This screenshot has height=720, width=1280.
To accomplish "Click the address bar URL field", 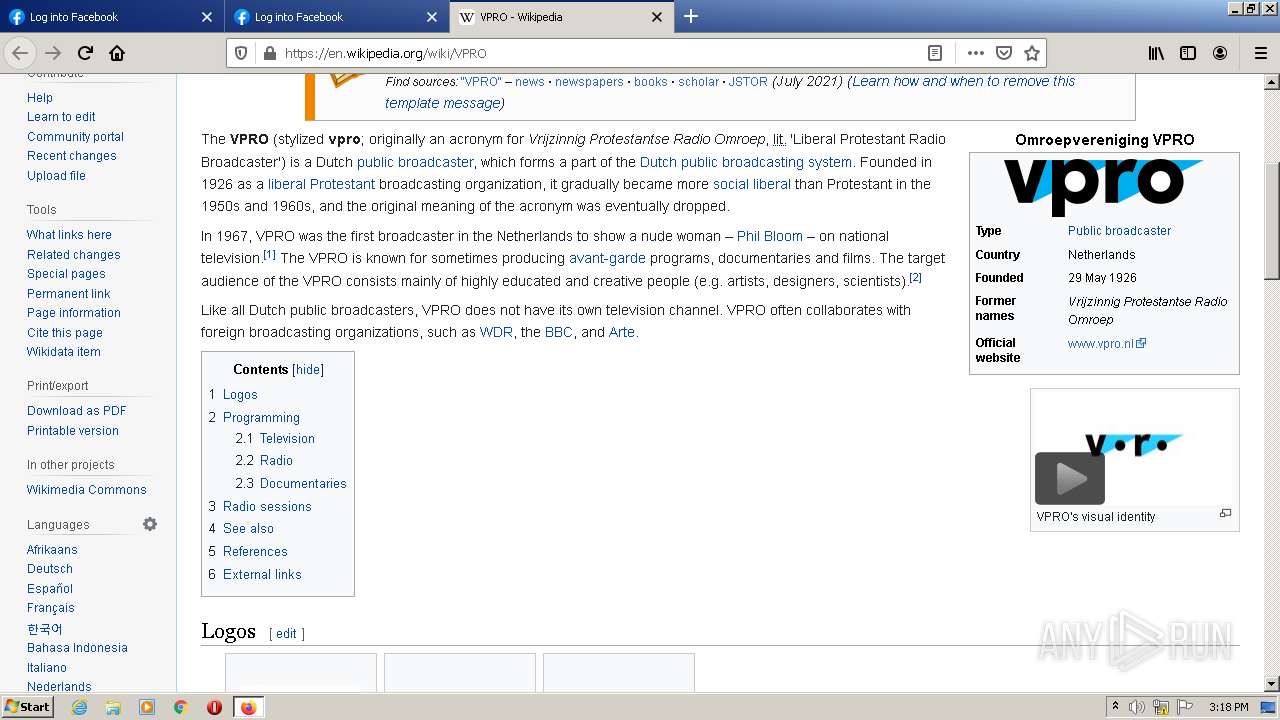I will (x=600, y=53).
